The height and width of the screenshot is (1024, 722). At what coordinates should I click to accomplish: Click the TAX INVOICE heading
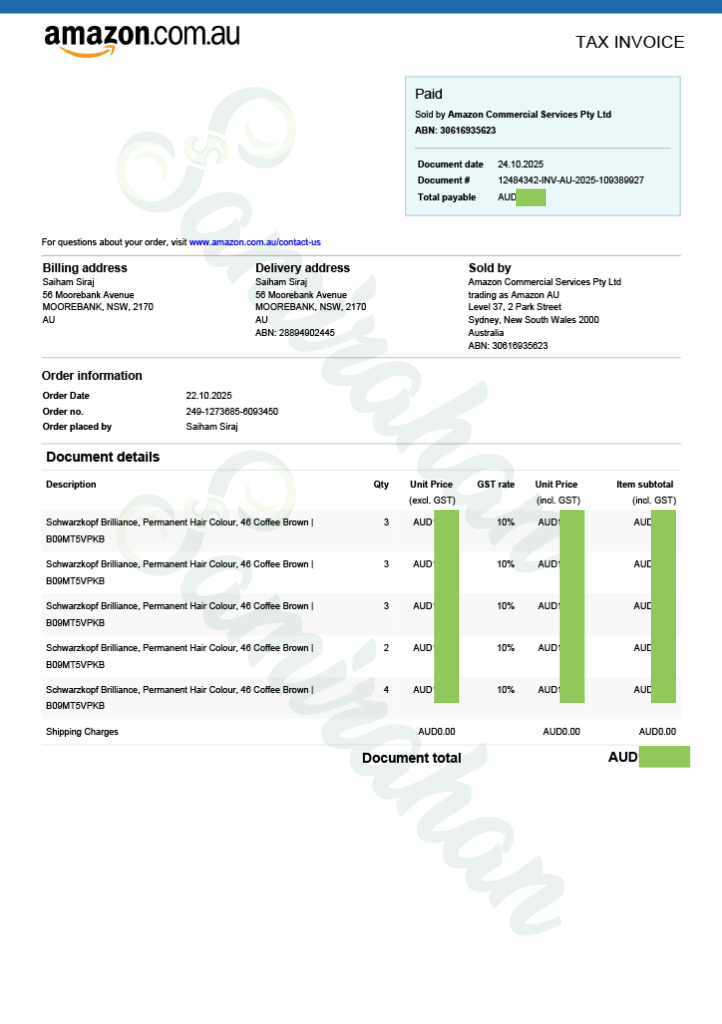pos(629,42)
